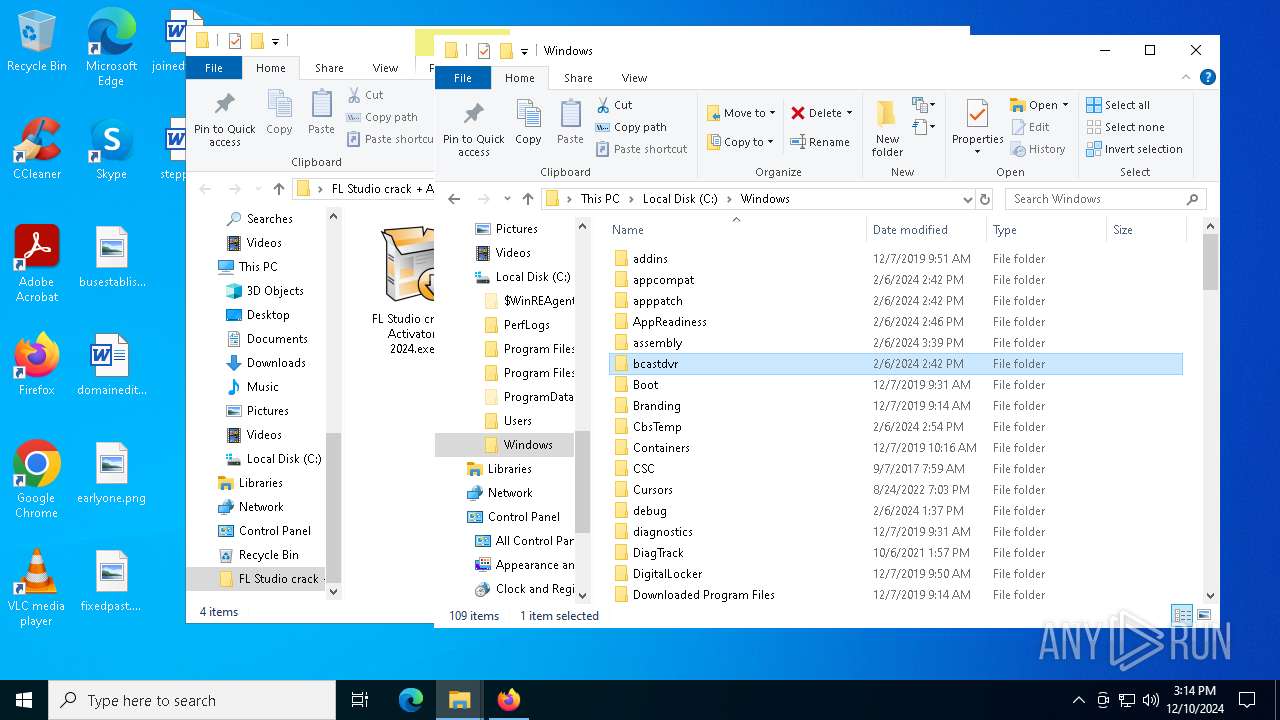Click the volume icon in system tray
Screen dimensions: 1280x720
coord(1151,700)
